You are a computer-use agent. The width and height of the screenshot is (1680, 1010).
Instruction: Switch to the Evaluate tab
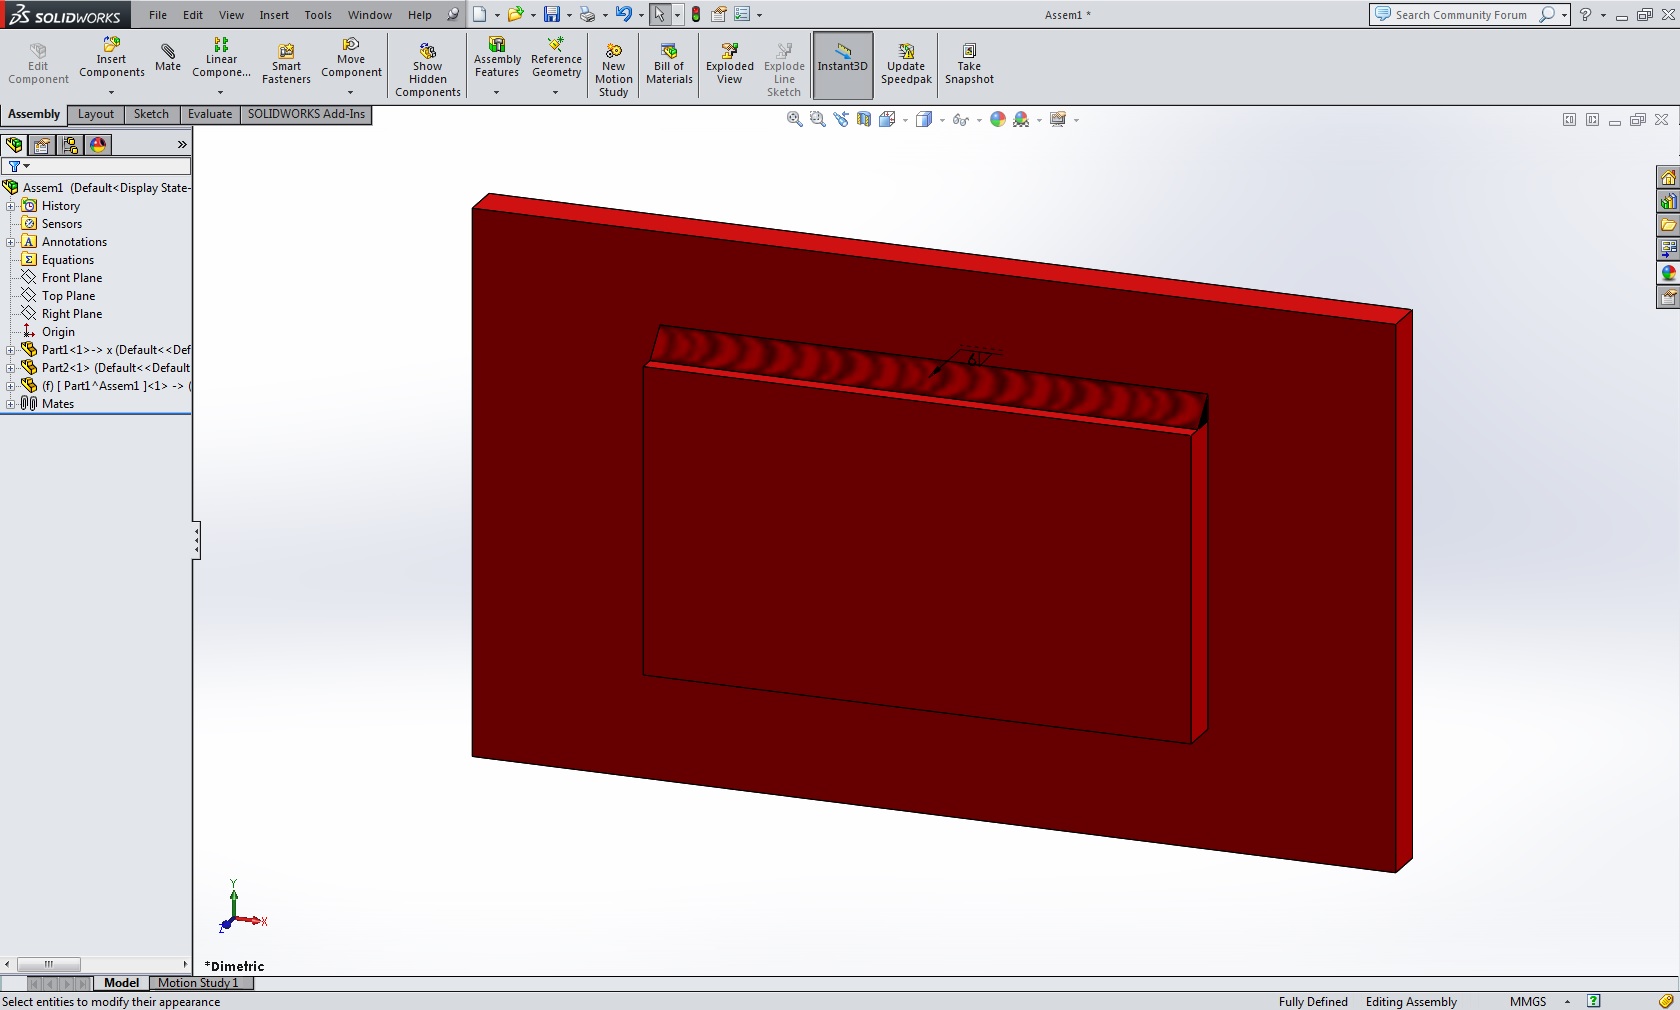click(209, 114)
